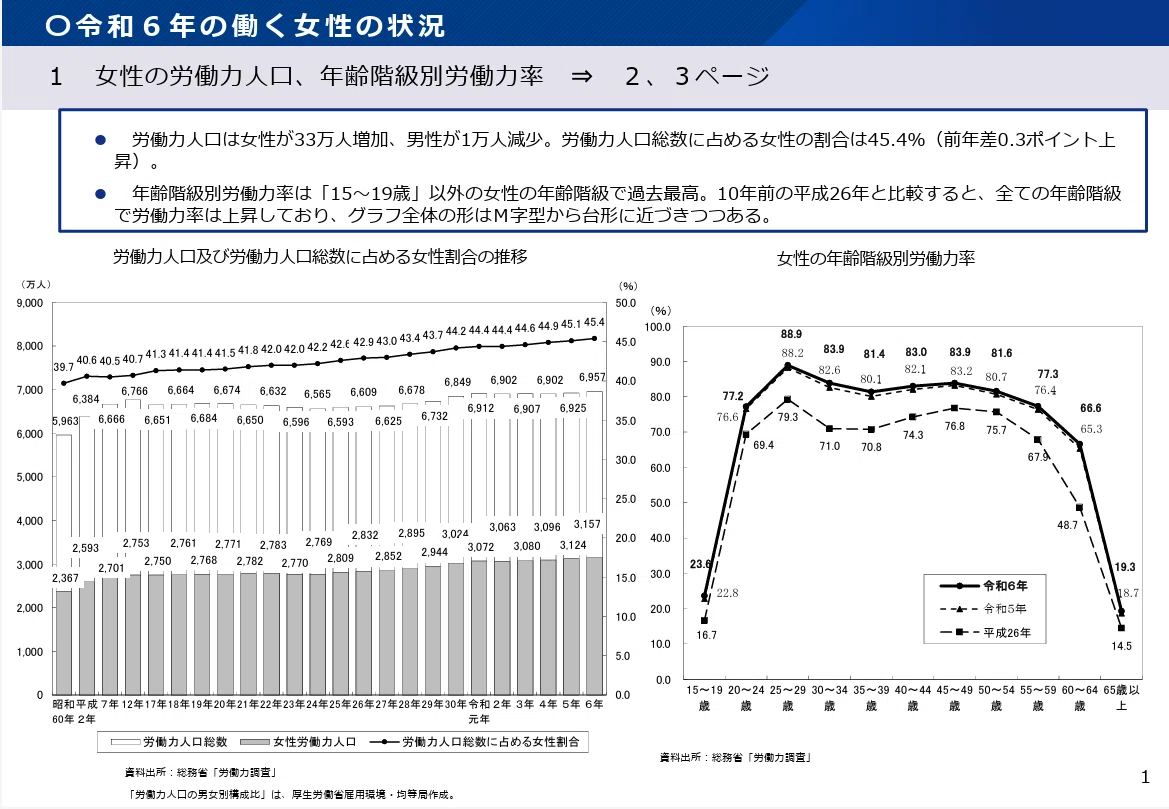The height and width of the screenshot is (809, 1169).
Task: Click the '昭和60年' x-axis label
Action: (63, 711)
